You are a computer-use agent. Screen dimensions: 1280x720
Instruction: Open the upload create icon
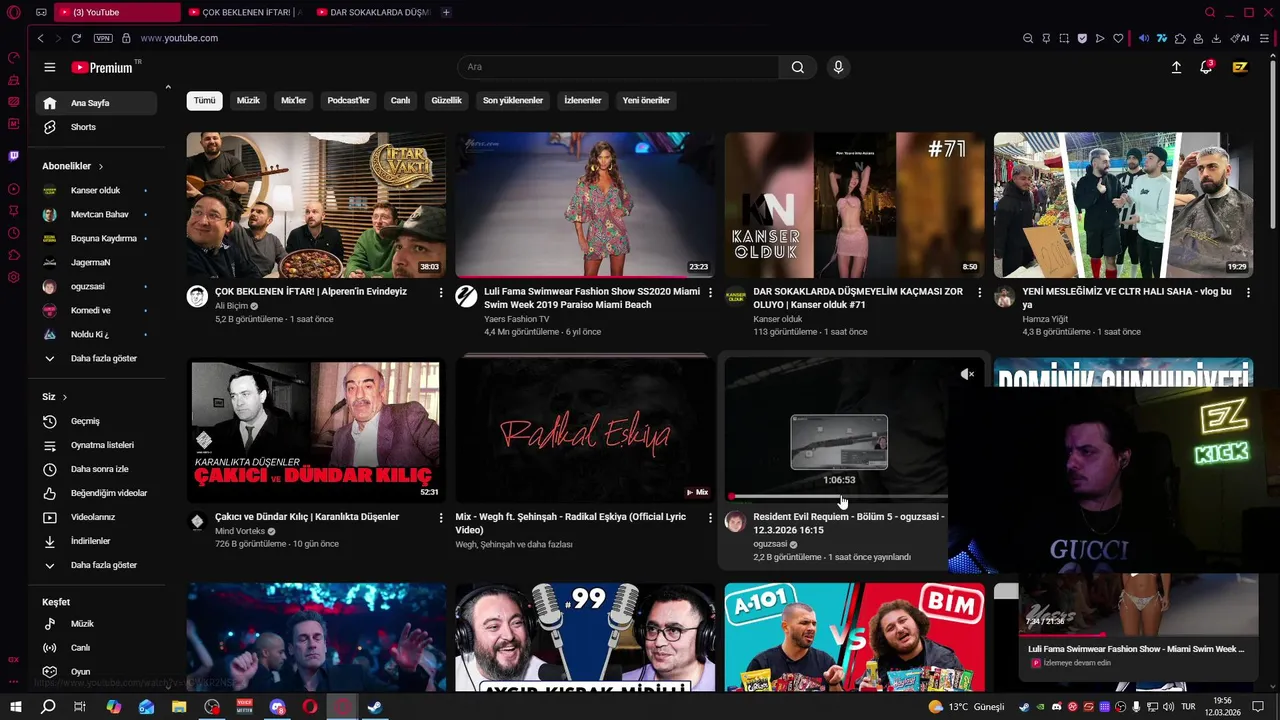tap(1176, 67)
